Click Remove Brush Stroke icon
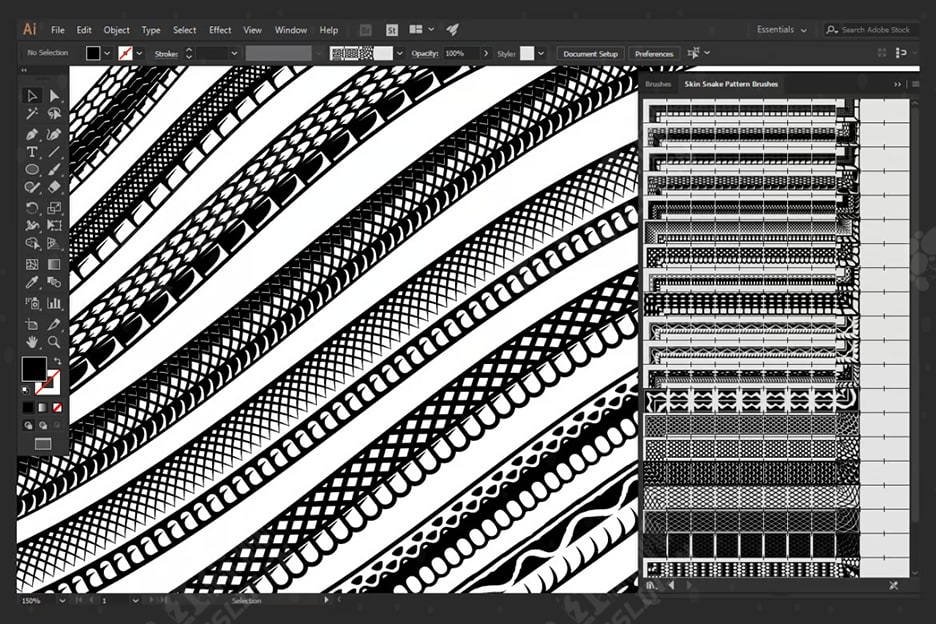Screen dimensions: 936x624 pos(894,586)
